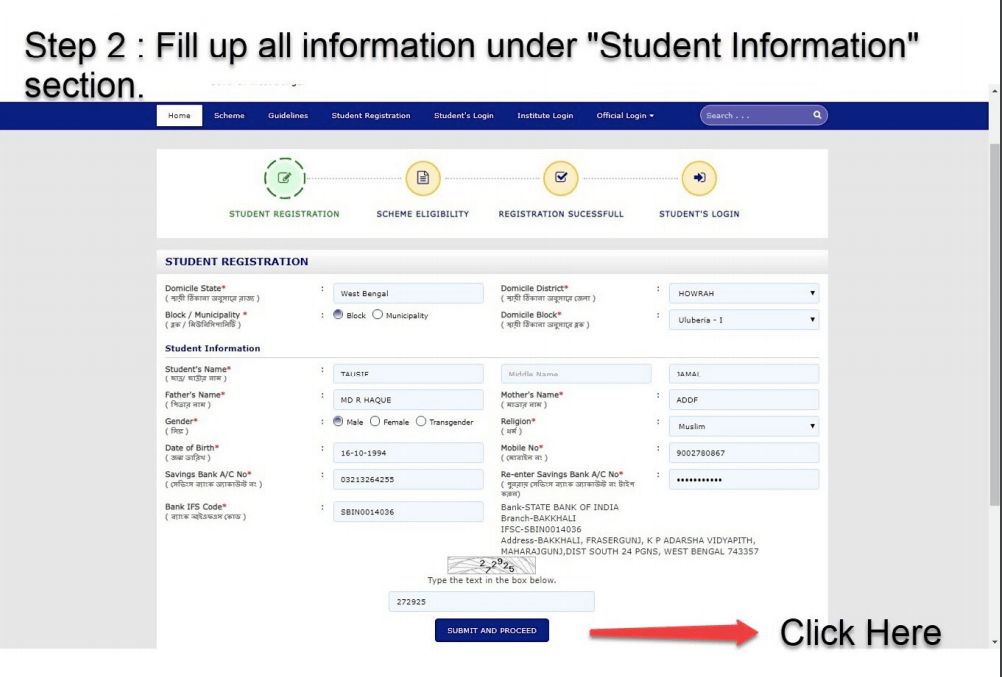Click the Savings Bank A/C No field
This screenshot has width=1002, height=677.
point(408,479)
